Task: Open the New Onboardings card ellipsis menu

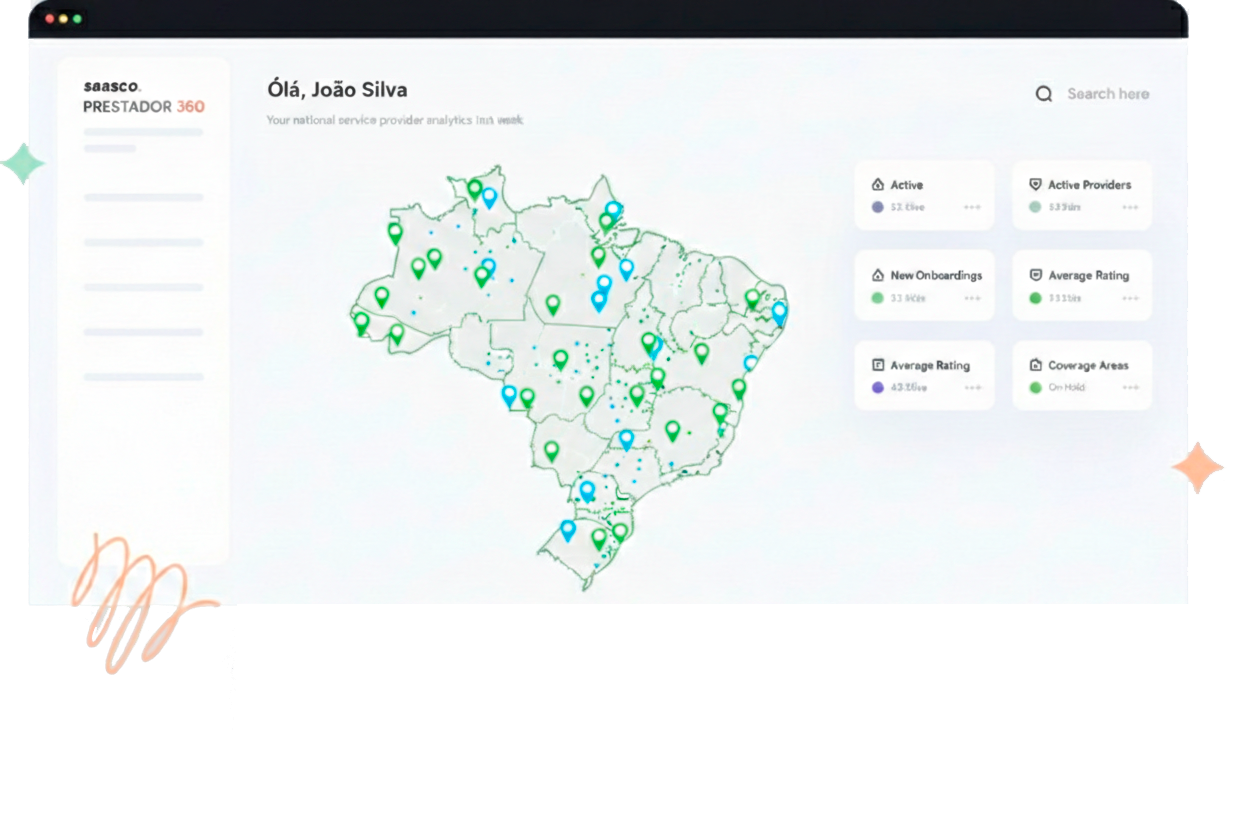Action: tap(972, 298)
